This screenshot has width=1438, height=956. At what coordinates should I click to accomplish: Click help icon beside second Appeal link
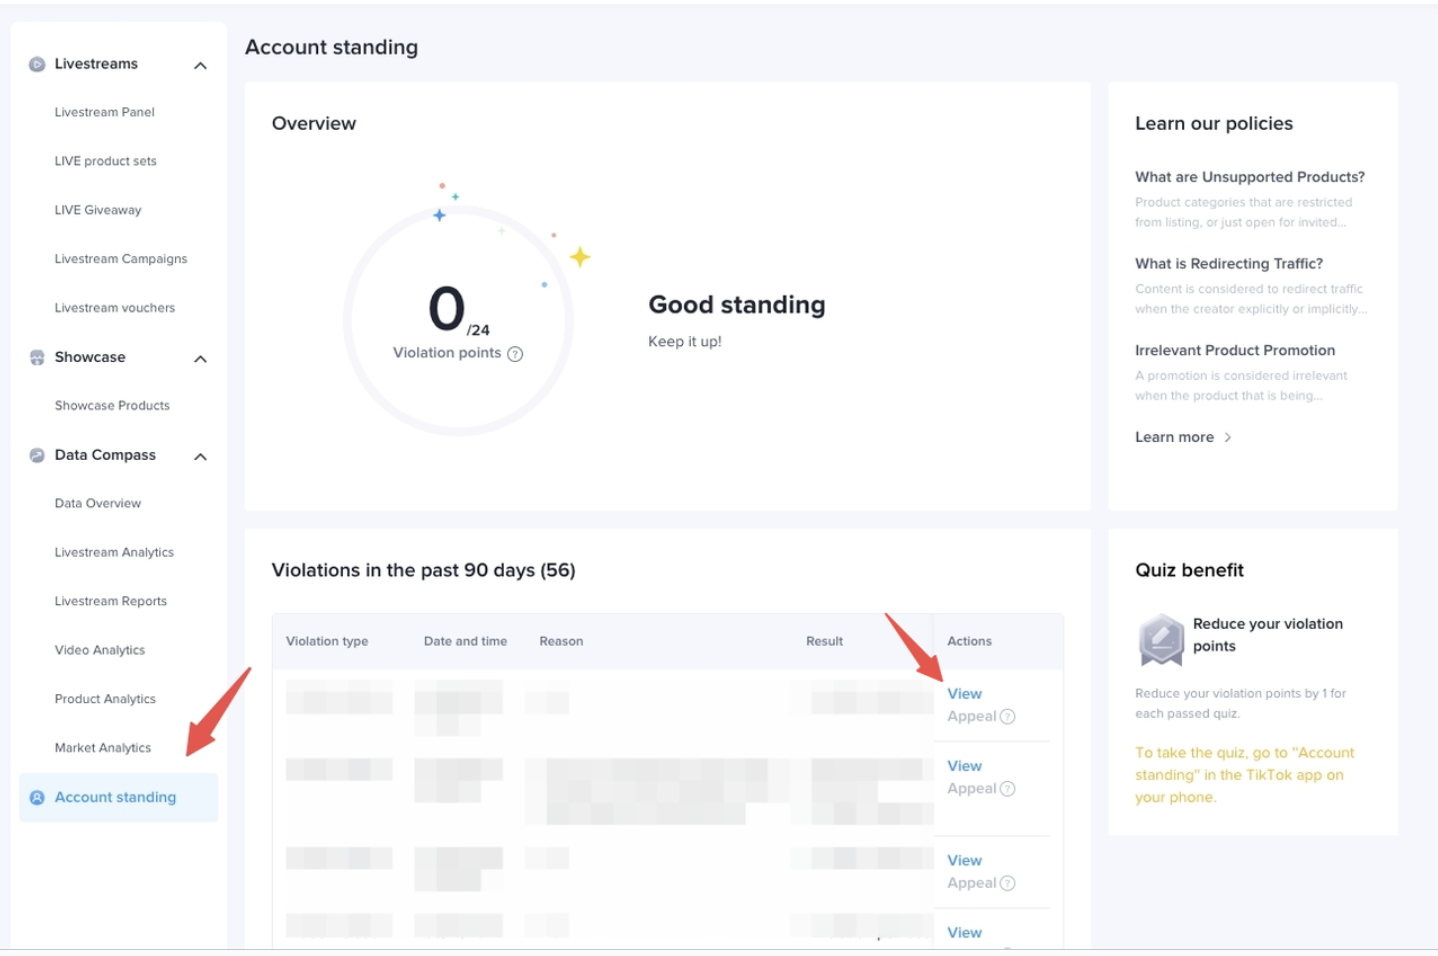[1008, 789]
